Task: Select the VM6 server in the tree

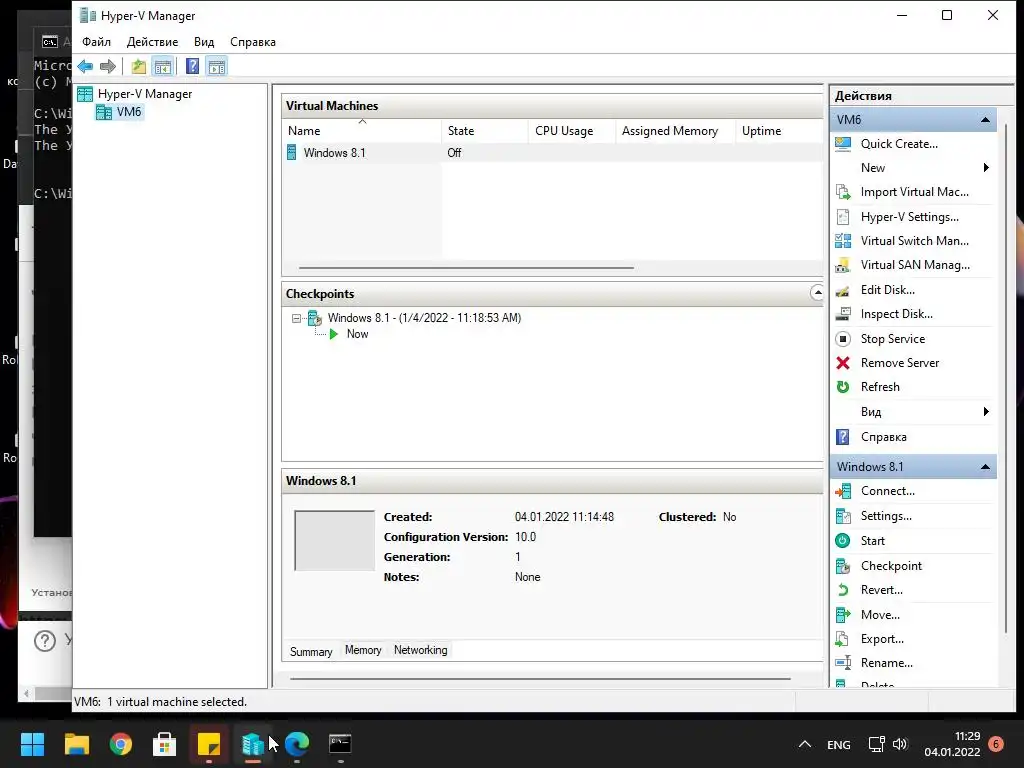Action: pyautogui.click(x=129, y=112)
